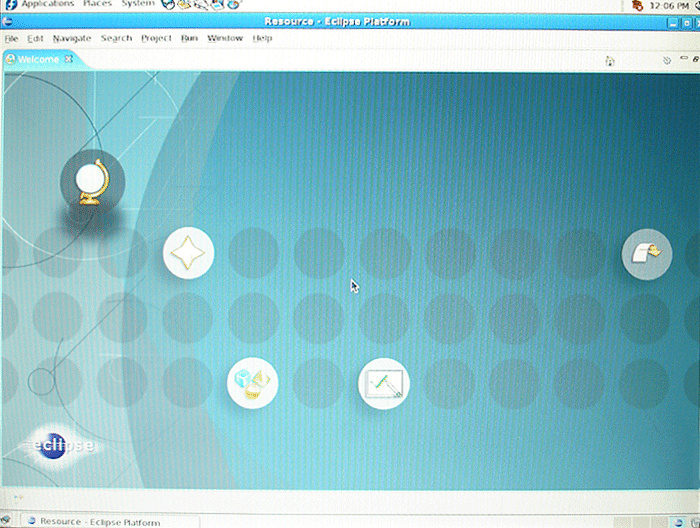Launch the first globe panel launcher
700x528 pixels.
click(x=168, y=4)
